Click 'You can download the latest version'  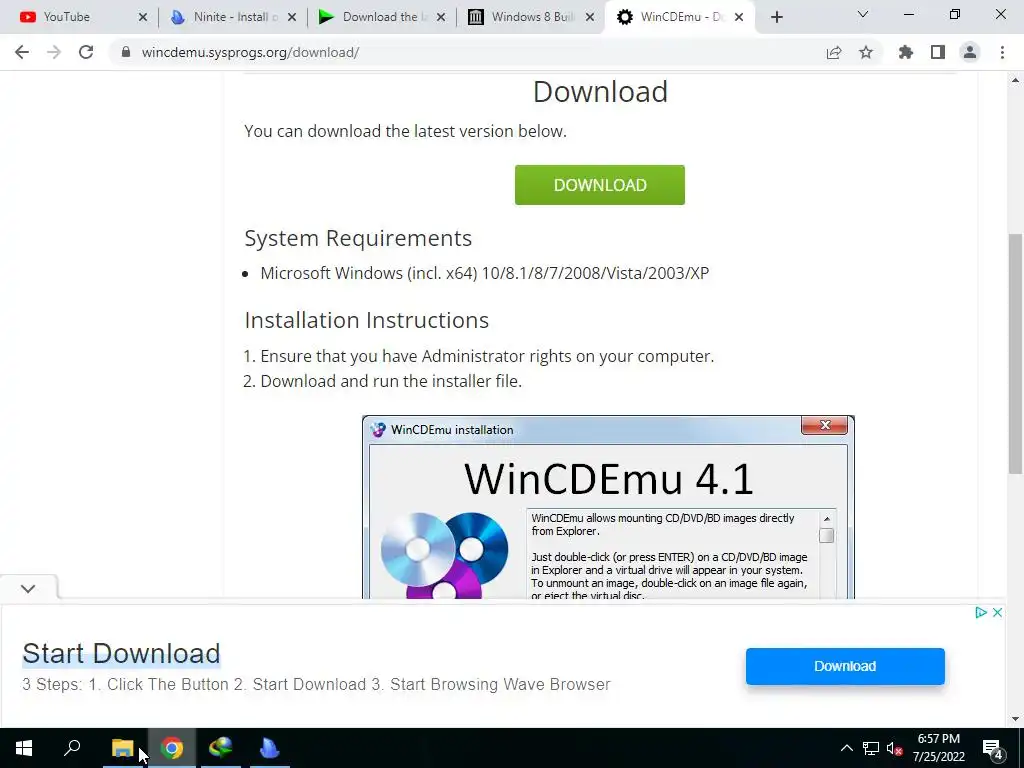pyautogui.click(x=405, y=131)
